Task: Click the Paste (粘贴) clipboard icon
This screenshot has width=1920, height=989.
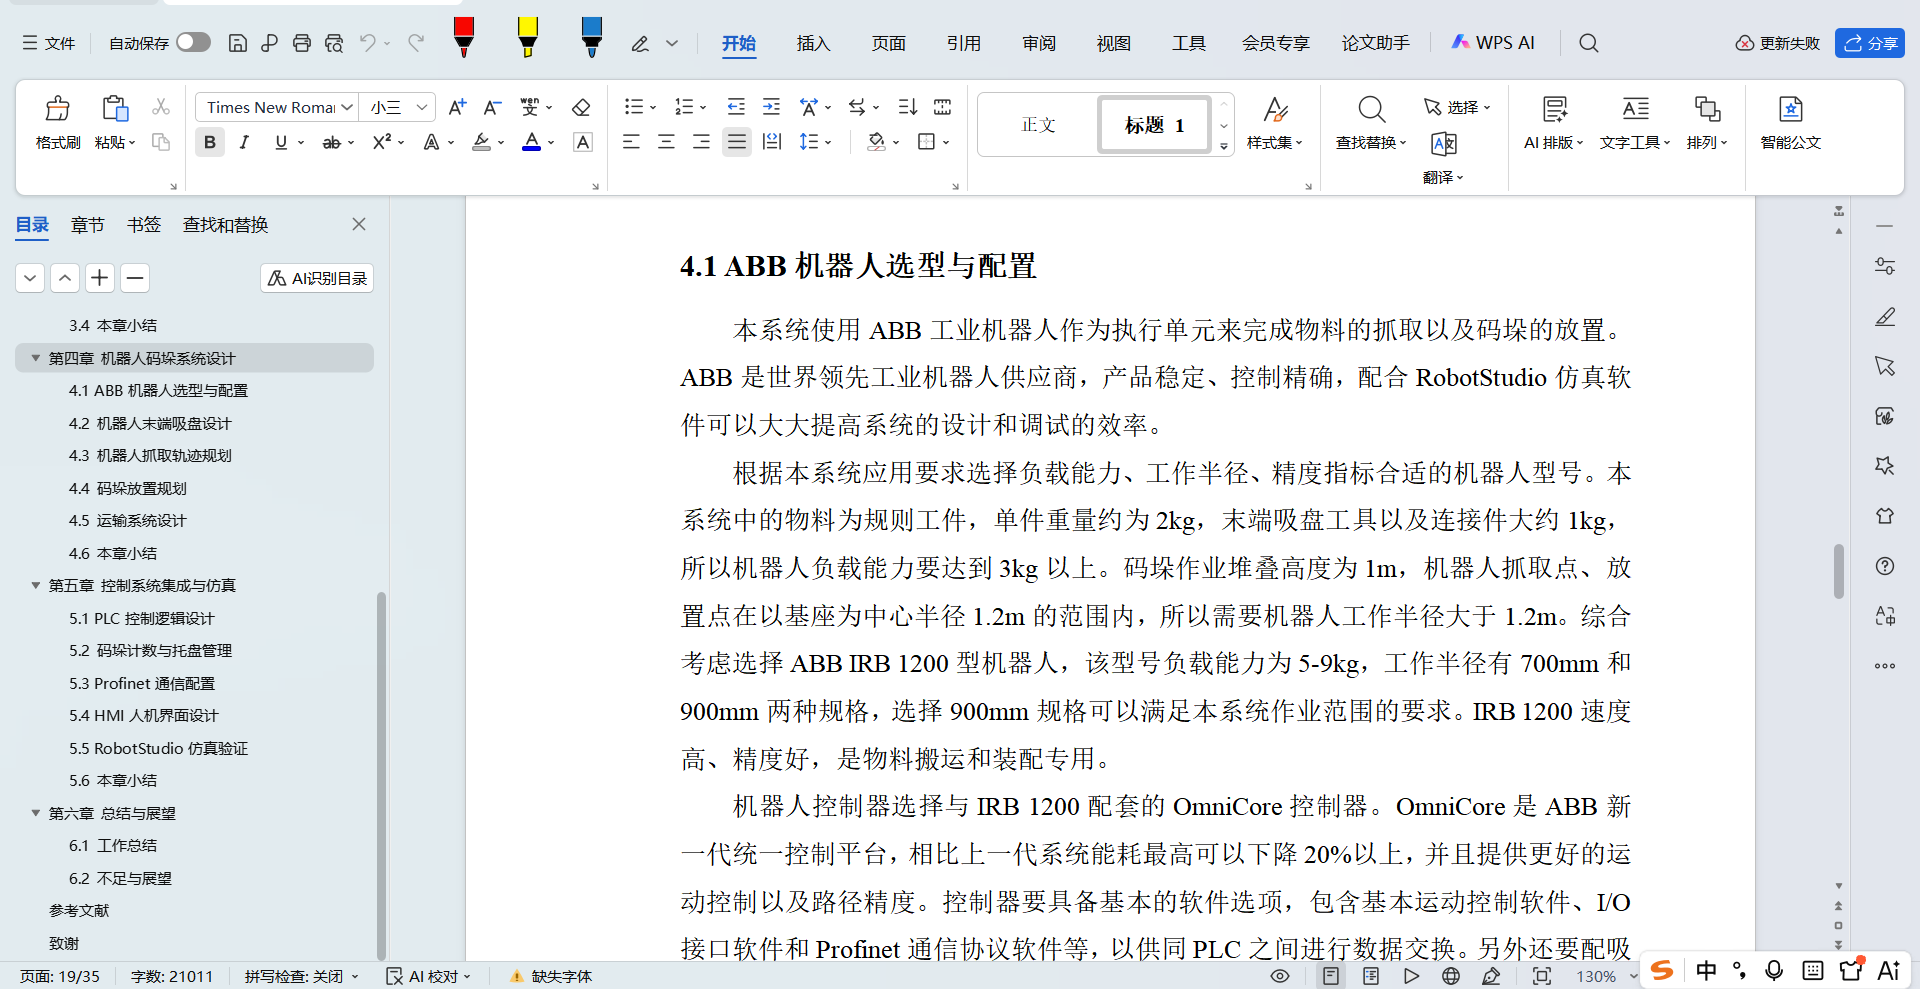Action: [115, 108]
